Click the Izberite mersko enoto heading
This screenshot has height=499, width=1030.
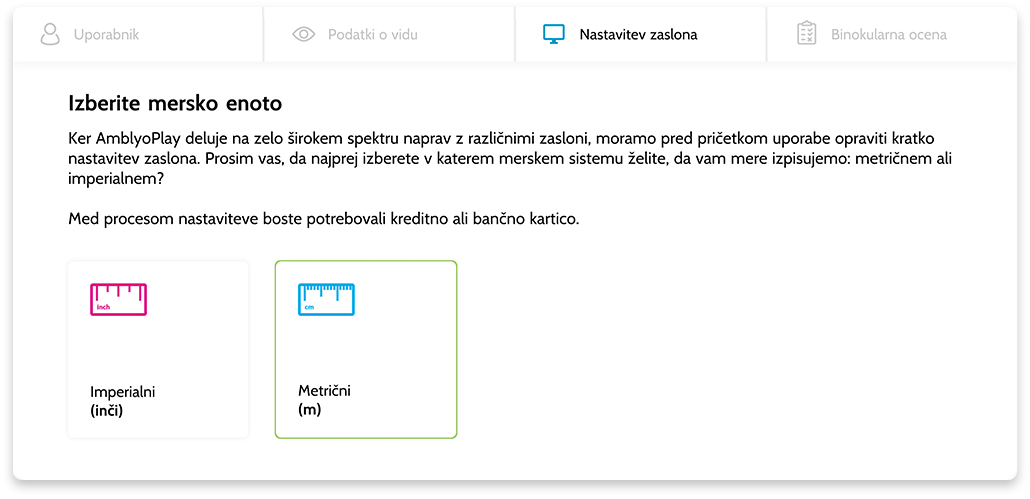pyautogui.click(x=175, y=103)
